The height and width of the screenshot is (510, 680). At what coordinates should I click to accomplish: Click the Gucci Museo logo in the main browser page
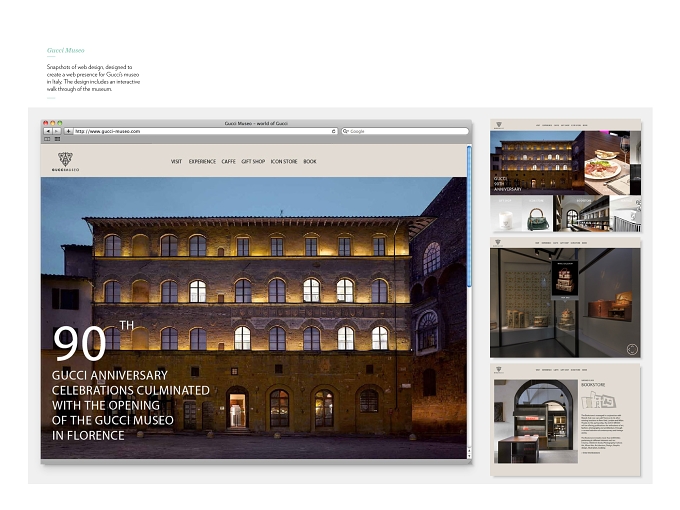point(65,162)
